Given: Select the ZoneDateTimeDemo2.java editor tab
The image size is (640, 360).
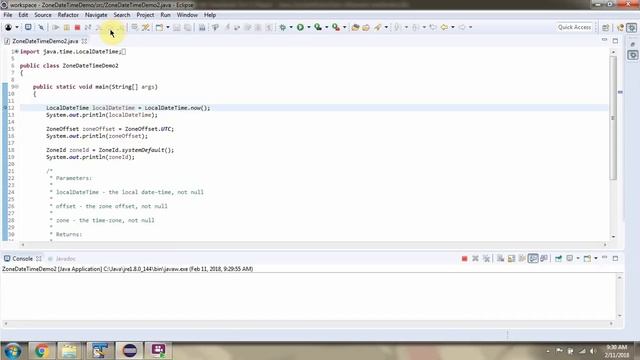Looking at the screenshot, I should [45, 41].
